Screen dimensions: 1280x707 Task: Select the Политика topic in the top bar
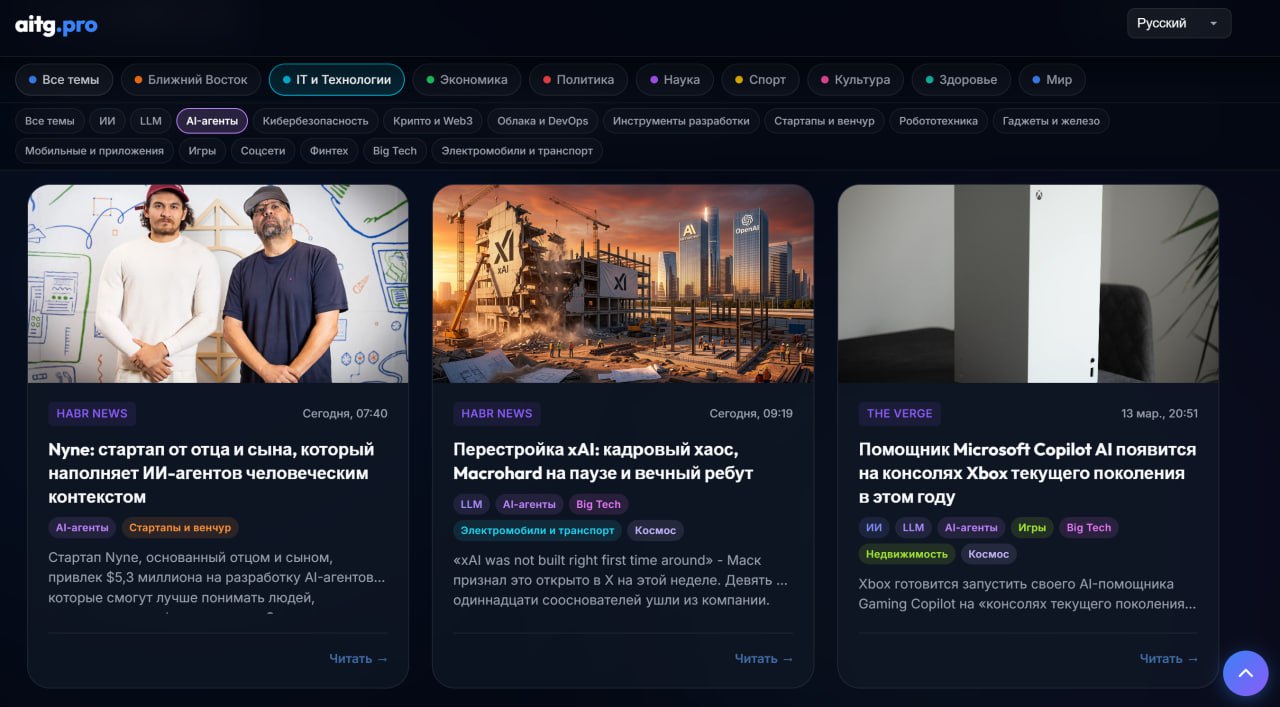pos(578,79)
